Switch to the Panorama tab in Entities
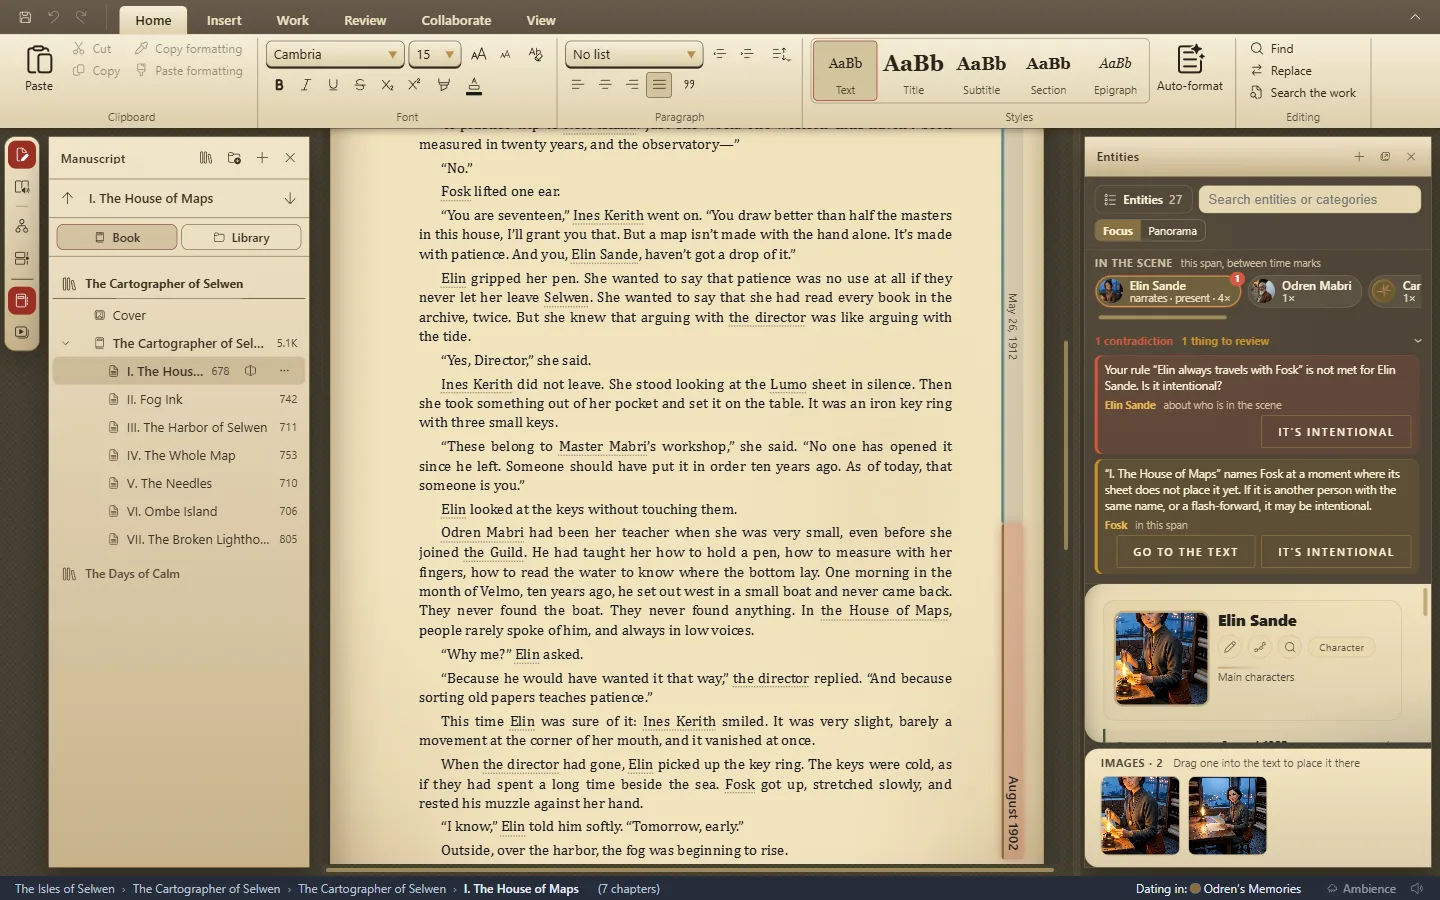Viewport: 1440px width, 900px height. click(x=1172, y=231)
